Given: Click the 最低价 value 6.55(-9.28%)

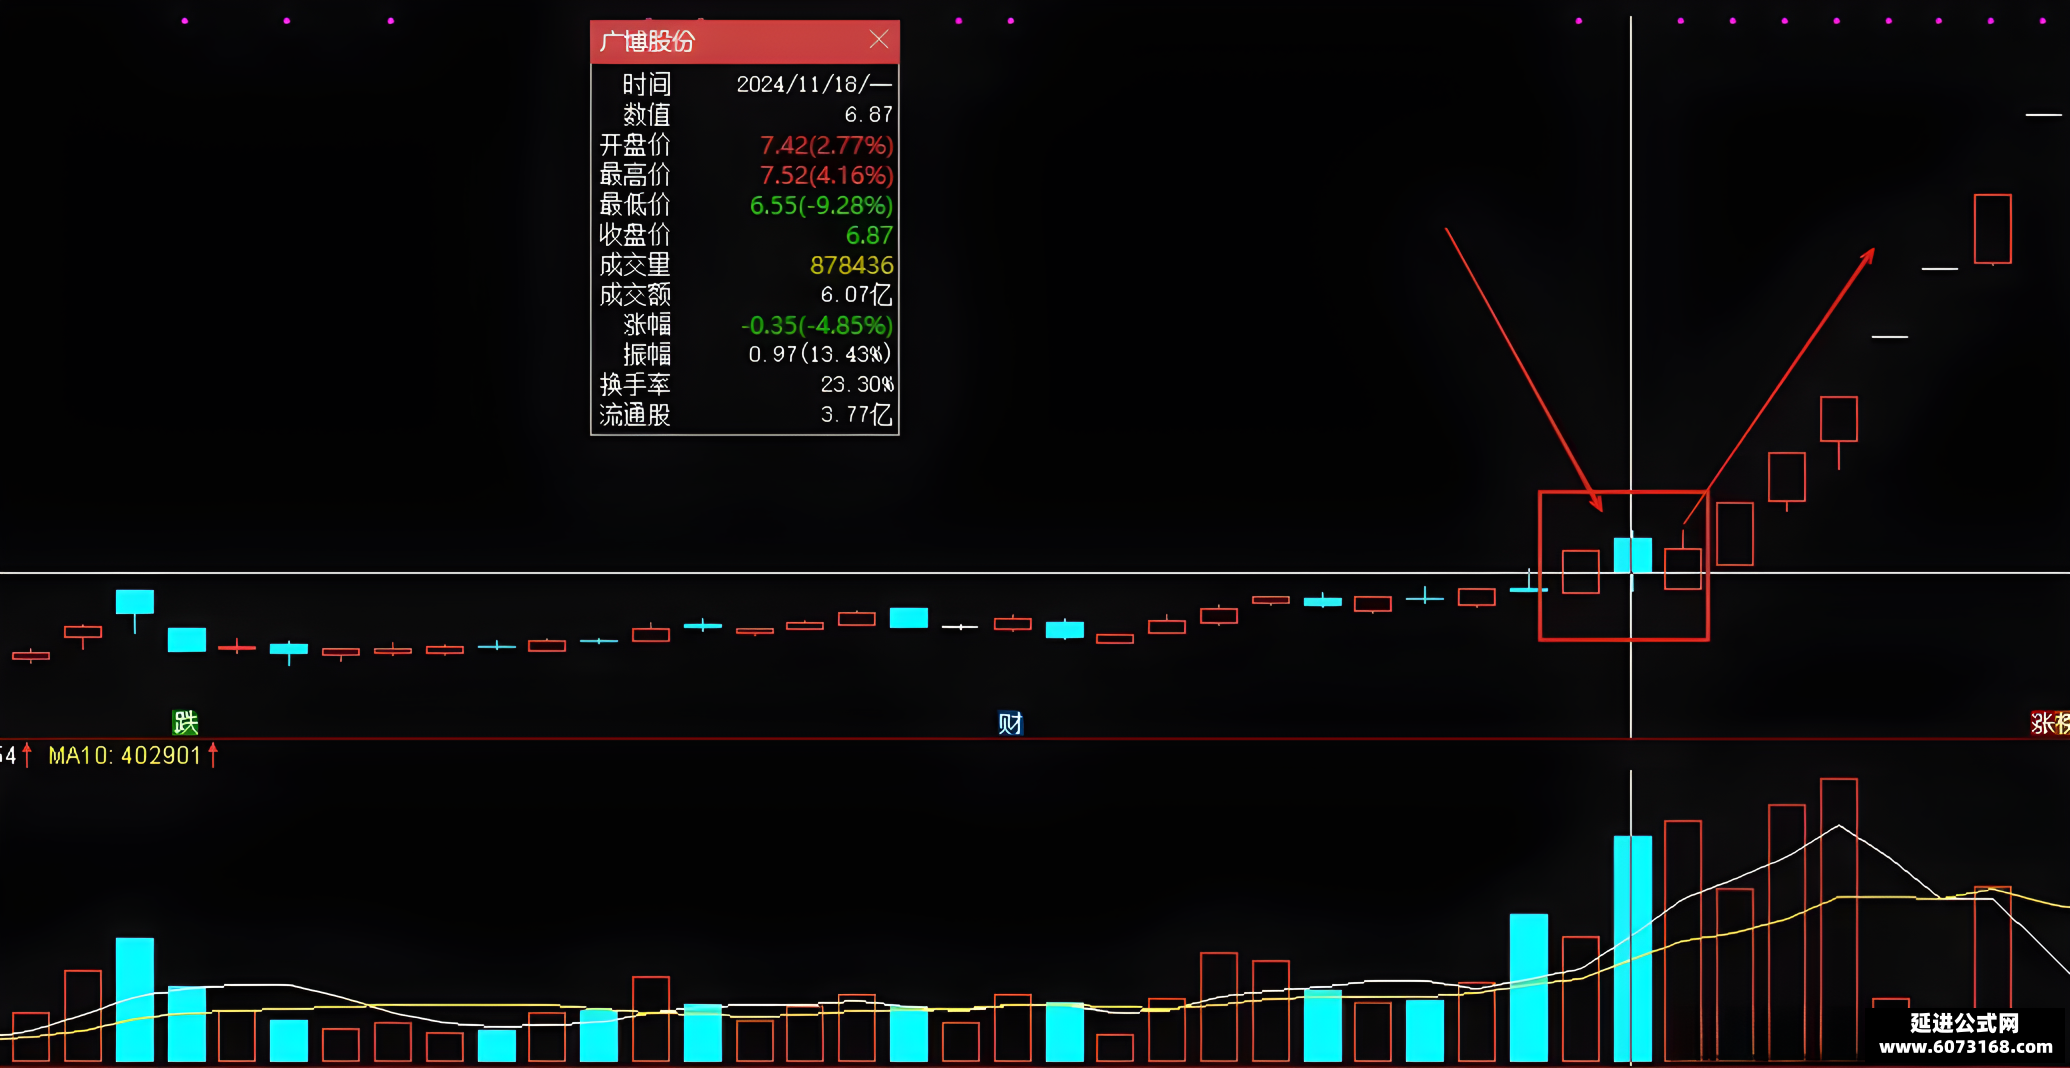Looking at the screenshot, I should (821, 206).
